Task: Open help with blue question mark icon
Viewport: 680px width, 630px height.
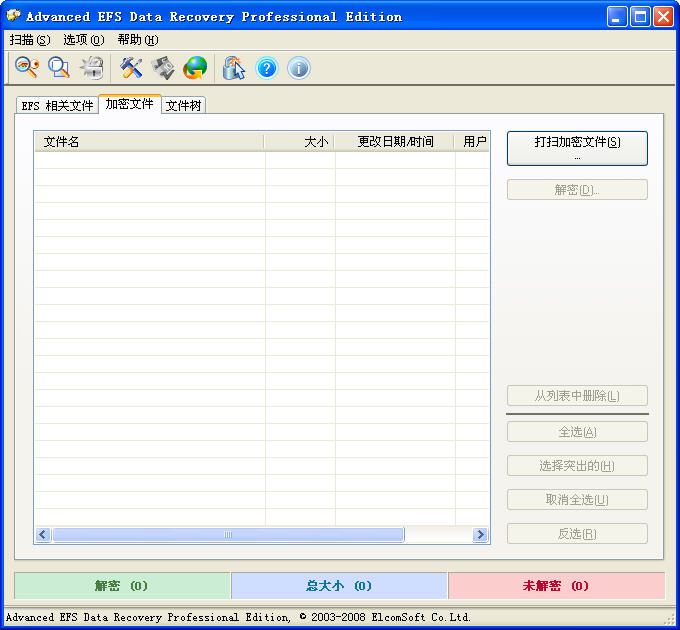Action: coord(266,68)
